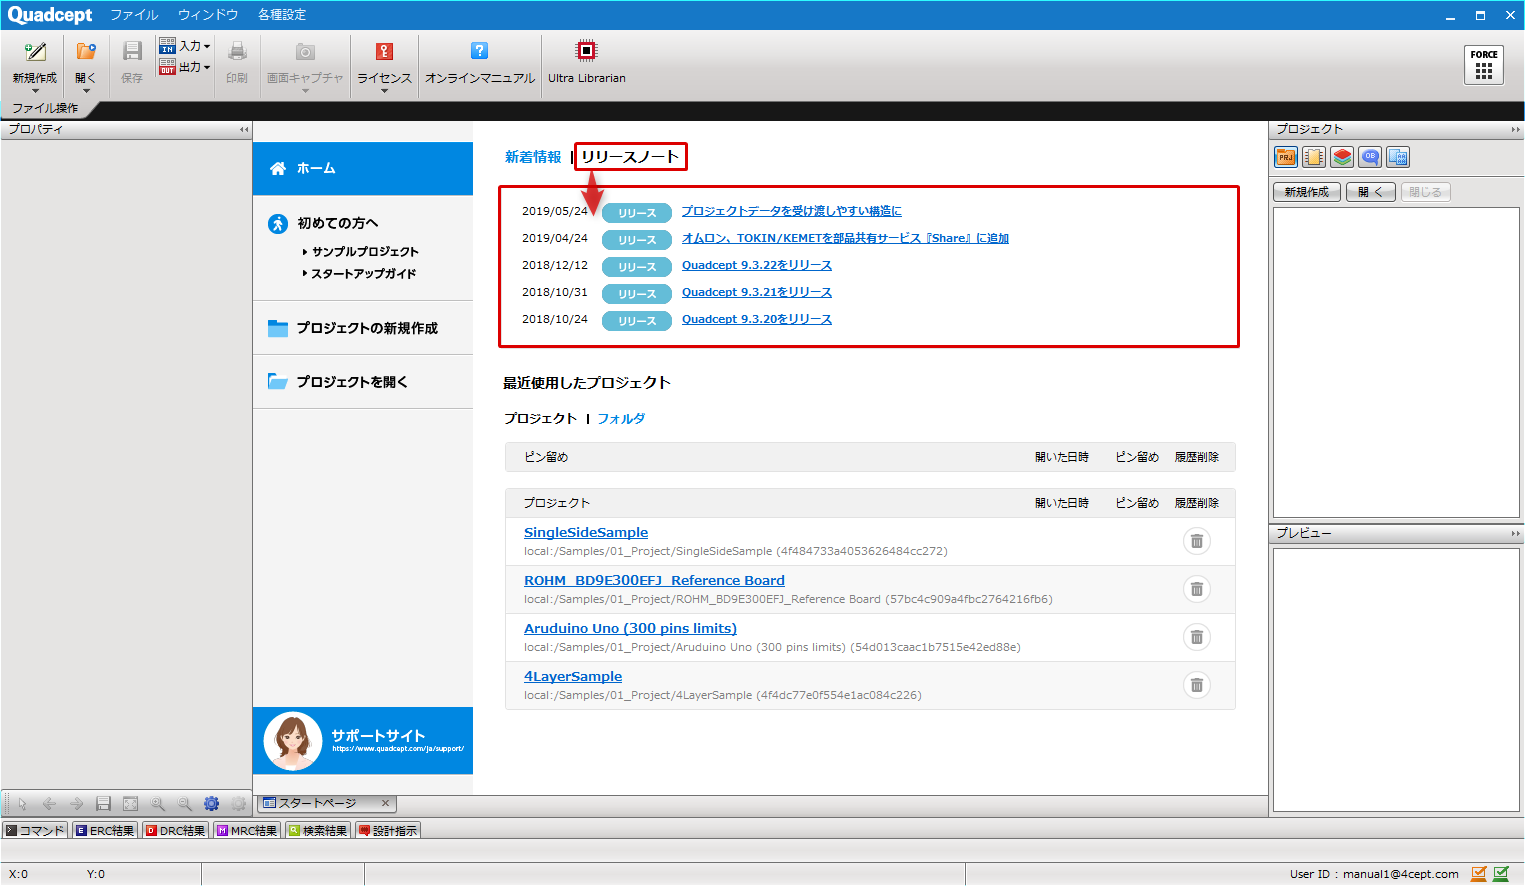This screenshot has width=1525, height=886.
Task: Open スタートアップガイド link
Action: tap(363, 274)
